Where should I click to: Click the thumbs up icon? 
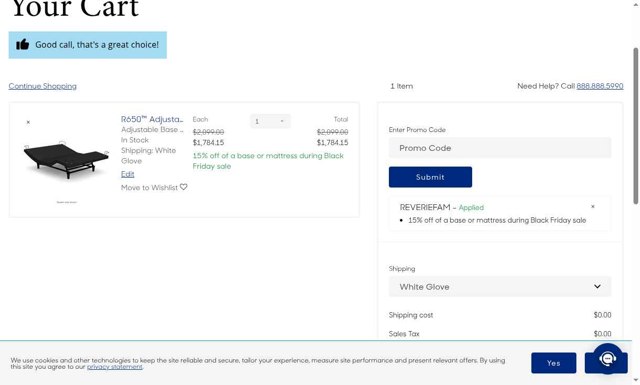(x=22, y=44)
